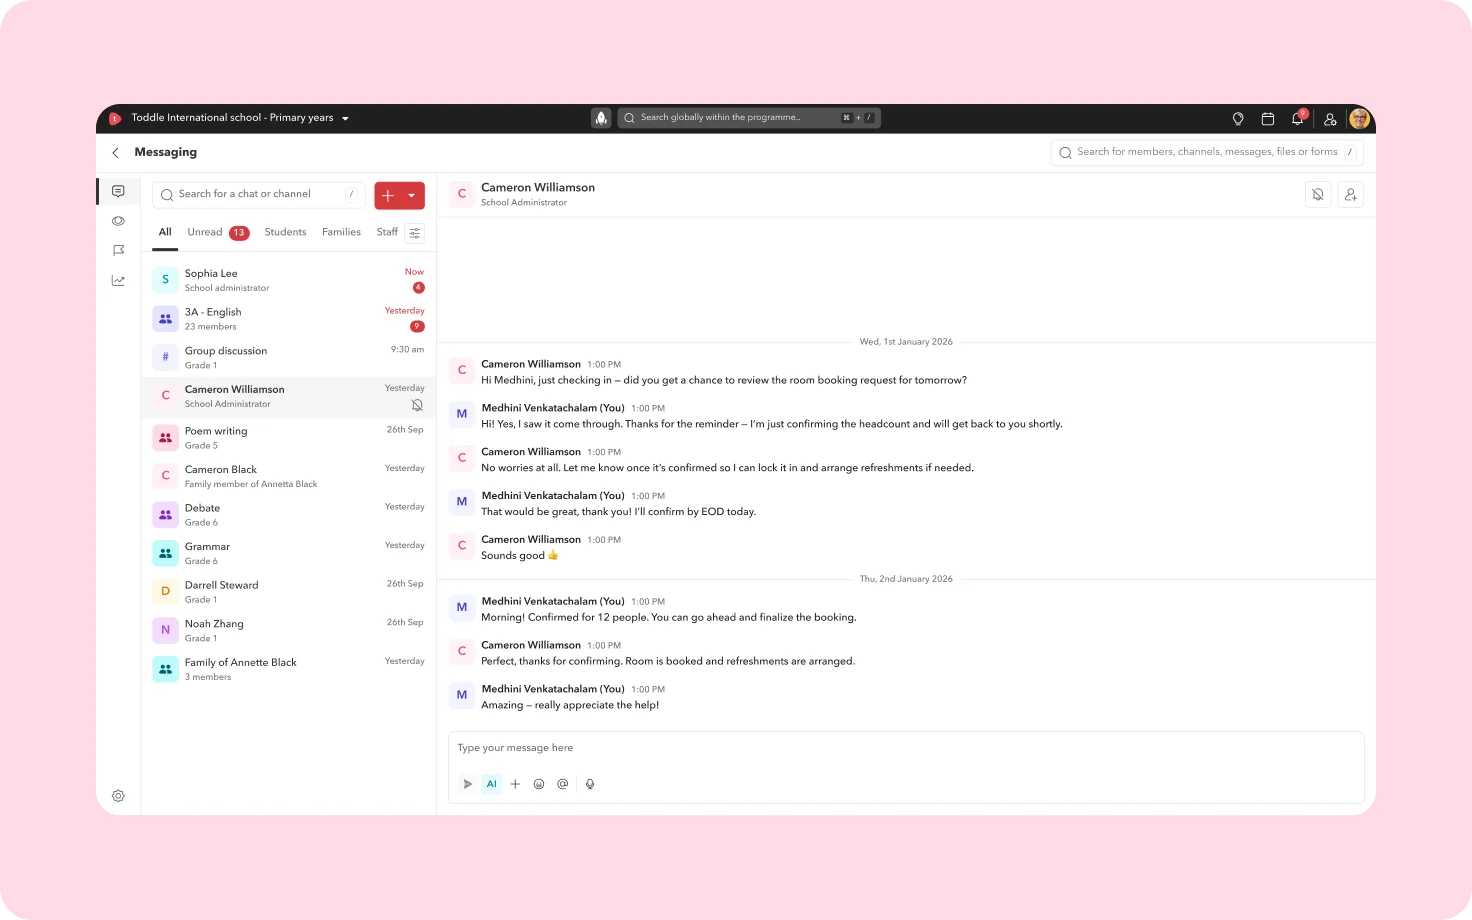Open the chat list filter settings

point(414,233)
